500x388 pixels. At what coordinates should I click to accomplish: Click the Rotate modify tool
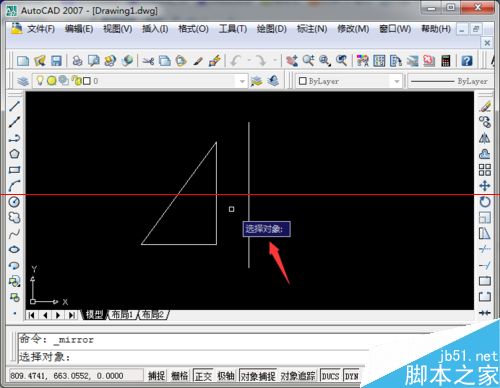[485, 202]
